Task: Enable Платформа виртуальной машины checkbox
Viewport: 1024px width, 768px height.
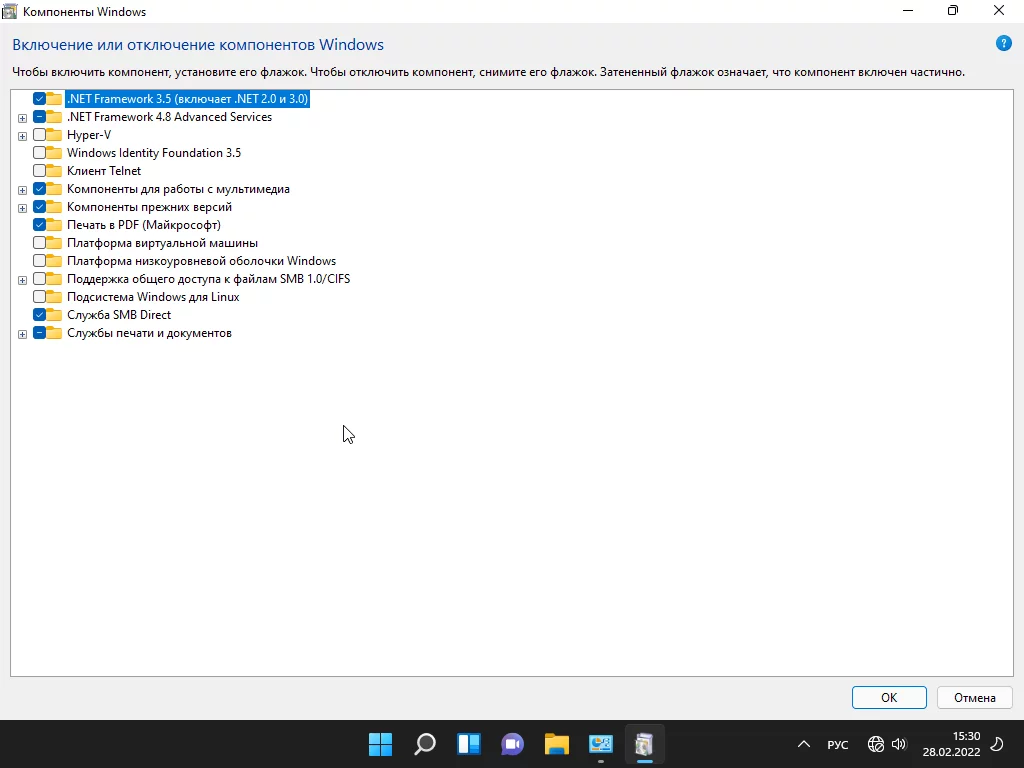Action: tap(39, 243)
